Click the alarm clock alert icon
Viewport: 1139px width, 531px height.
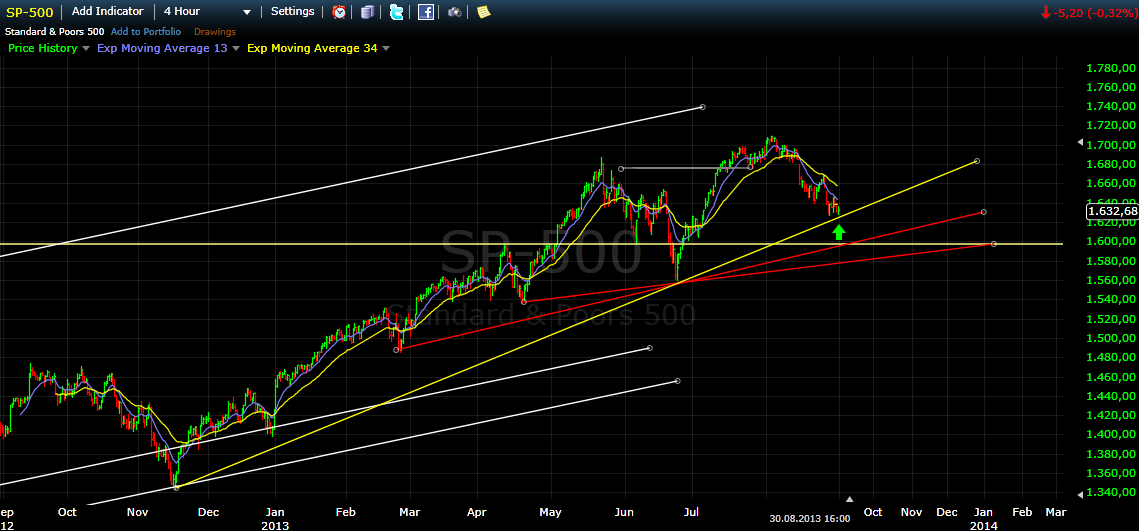pos(340,12)
